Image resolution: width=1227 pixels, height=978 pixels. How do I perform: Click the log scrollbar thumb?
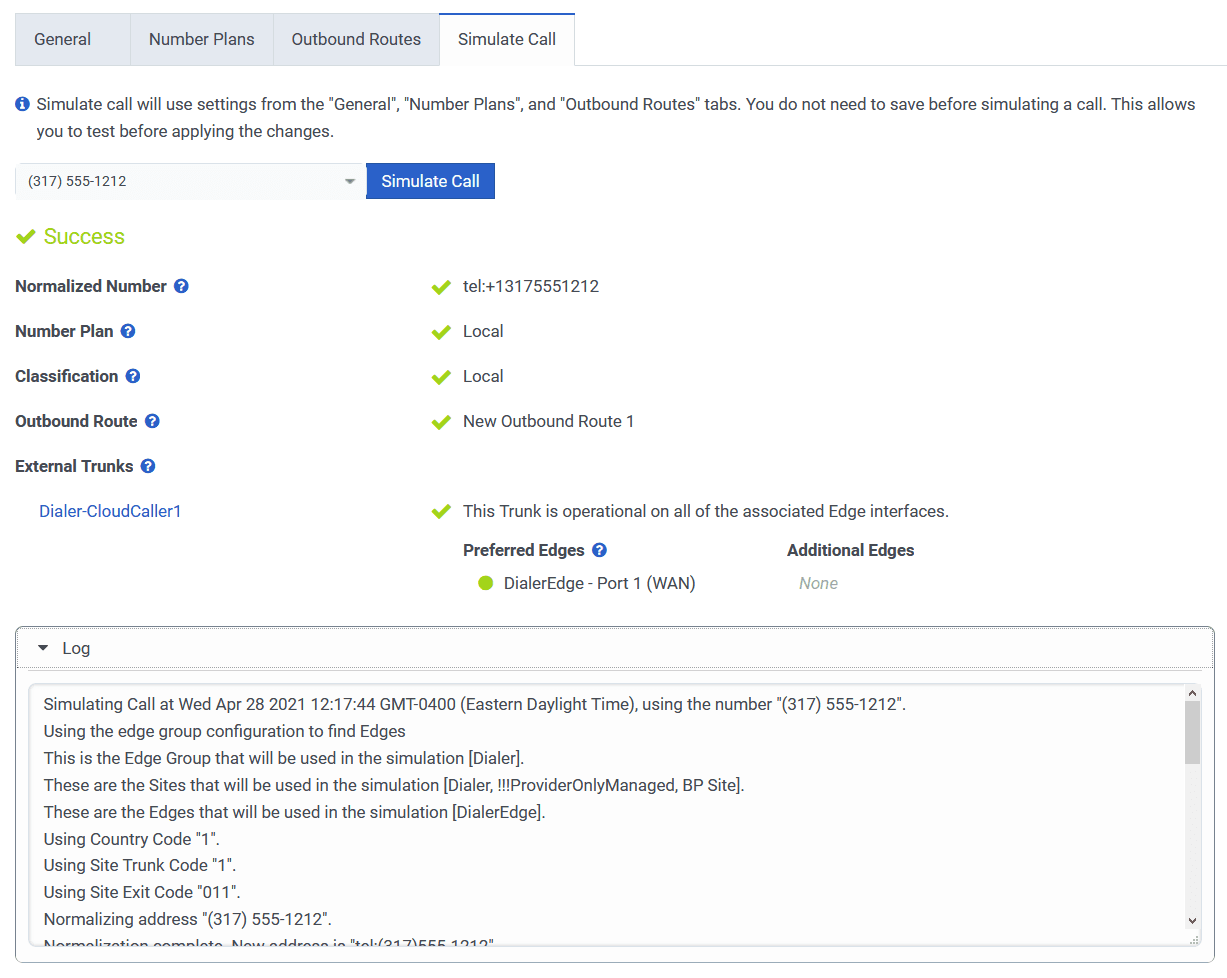pyautogui.click(x=1192, y=732)
